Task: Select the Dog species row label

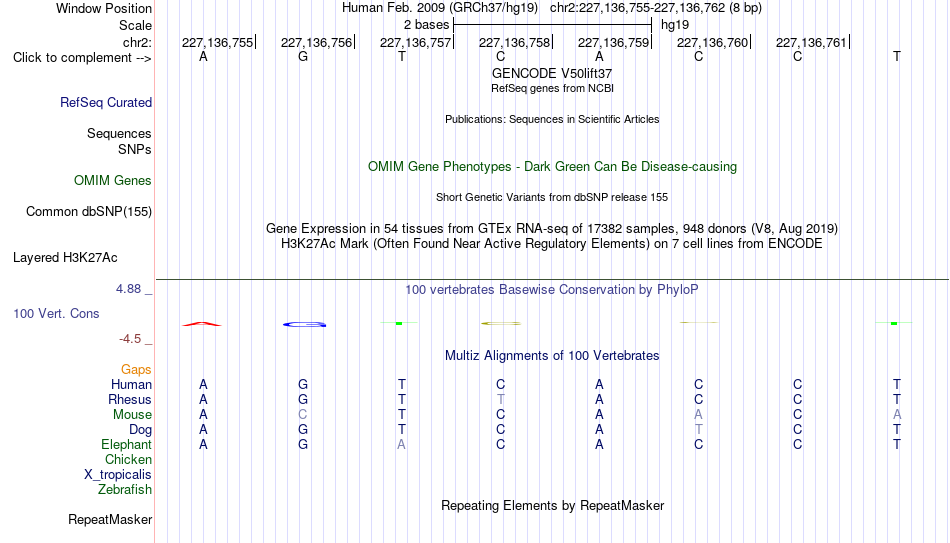Action: coord(141,430)
